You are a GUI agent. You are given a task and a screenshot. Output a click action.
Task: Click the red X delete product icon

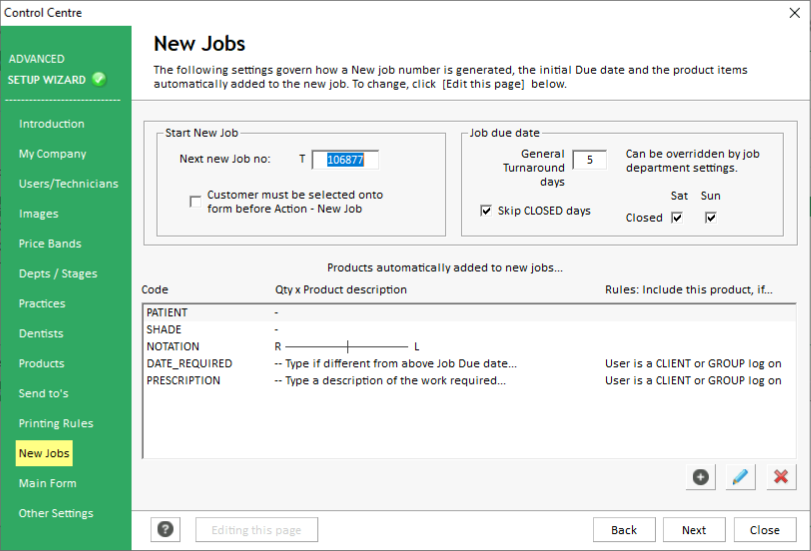pos(781,477)
